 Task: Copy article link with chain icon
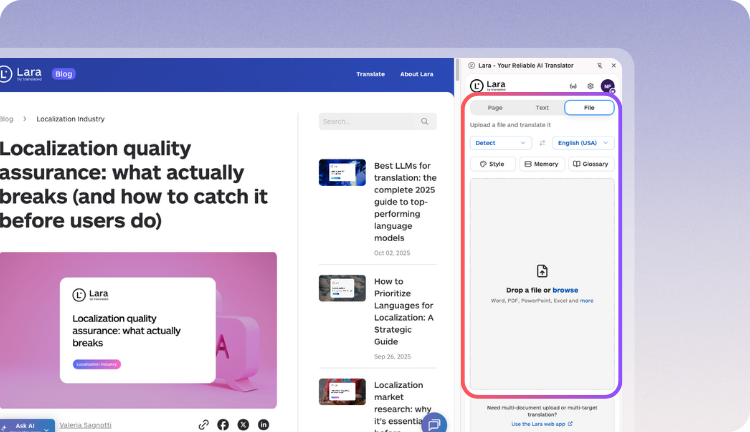[203, 425]
